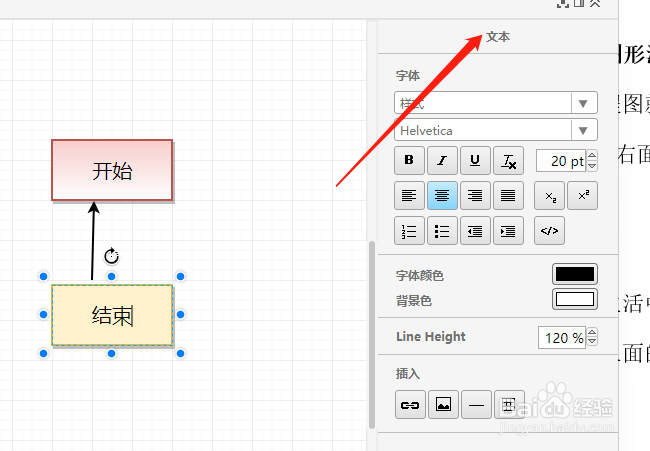The height and width of the screenshot is (451, 650).
Task: Insert a hyperlink
Action: click(x=410, y=405)
